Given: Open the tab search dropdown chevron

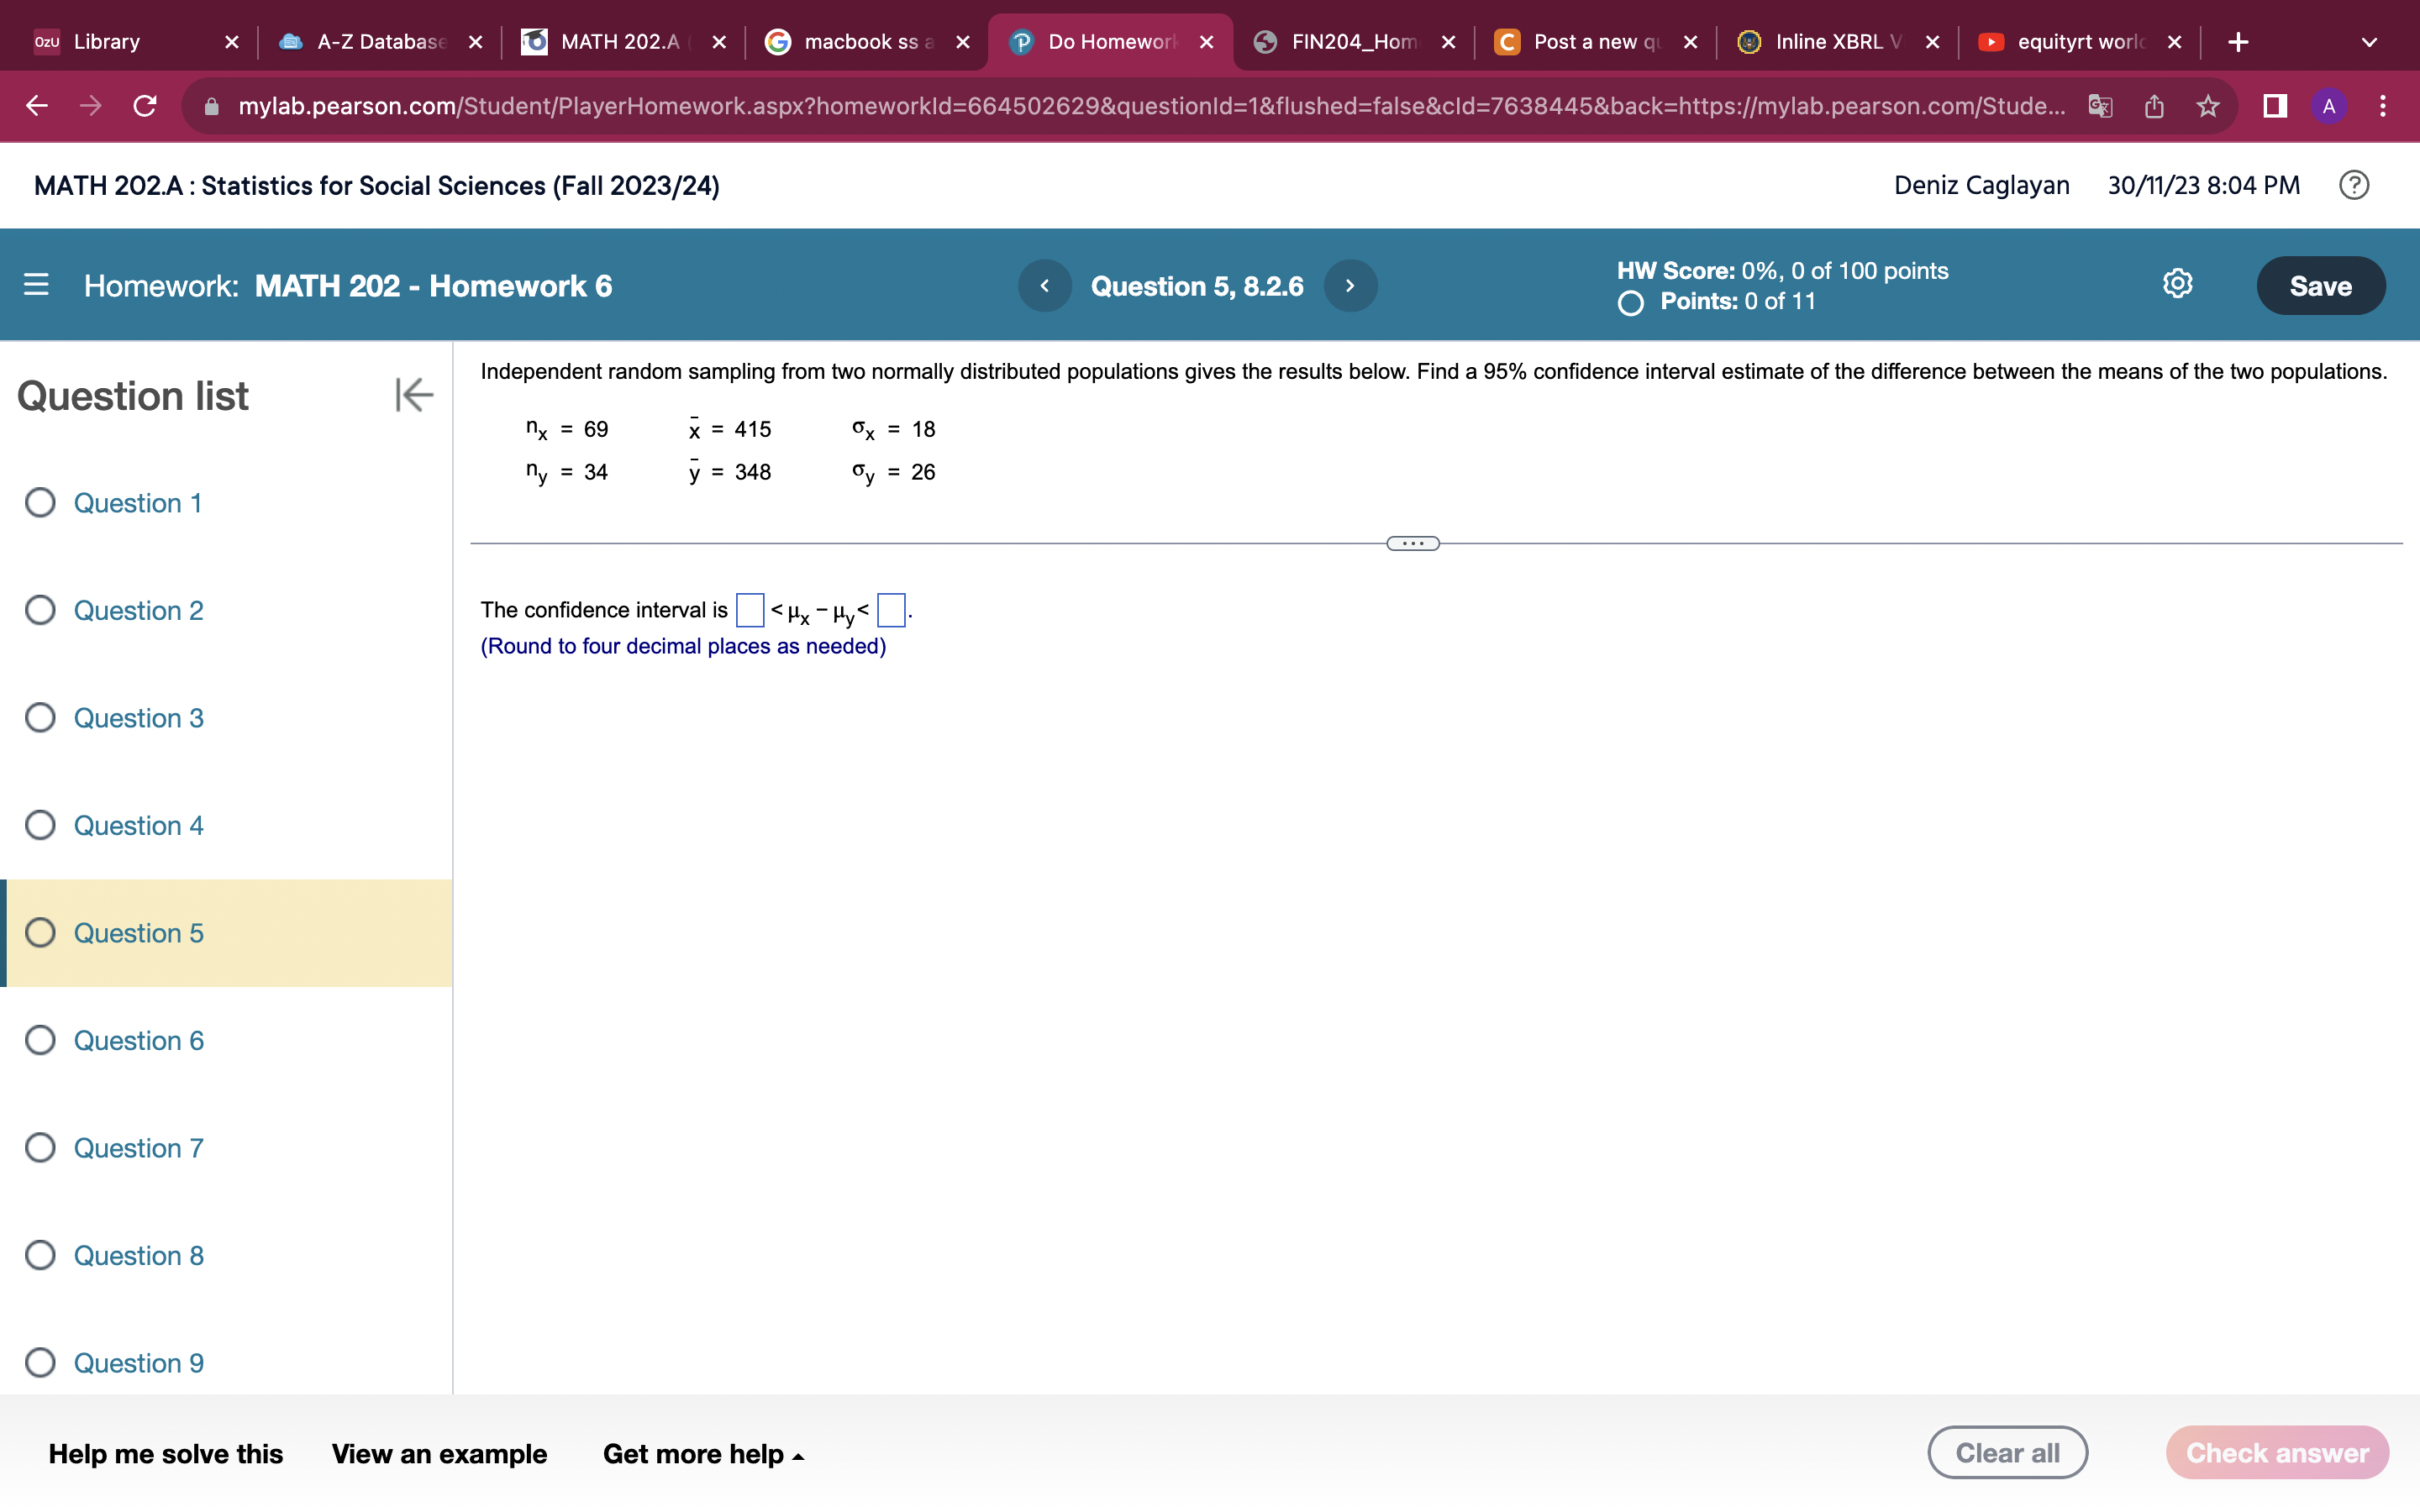Looking at the screenshot, I should pos(2368,42).
